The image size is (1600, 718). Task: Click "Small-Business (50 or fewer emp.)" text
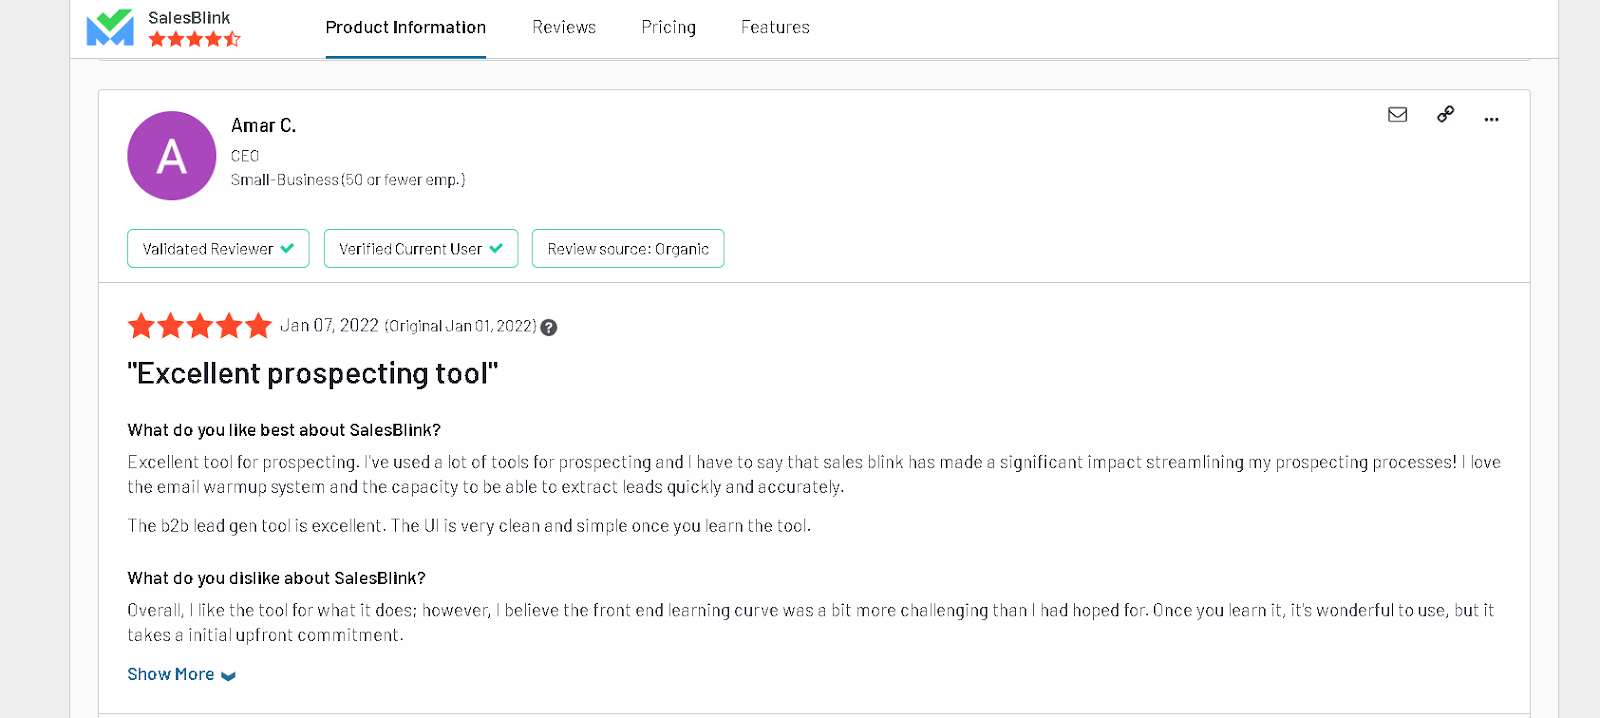(x=348, y=180)
